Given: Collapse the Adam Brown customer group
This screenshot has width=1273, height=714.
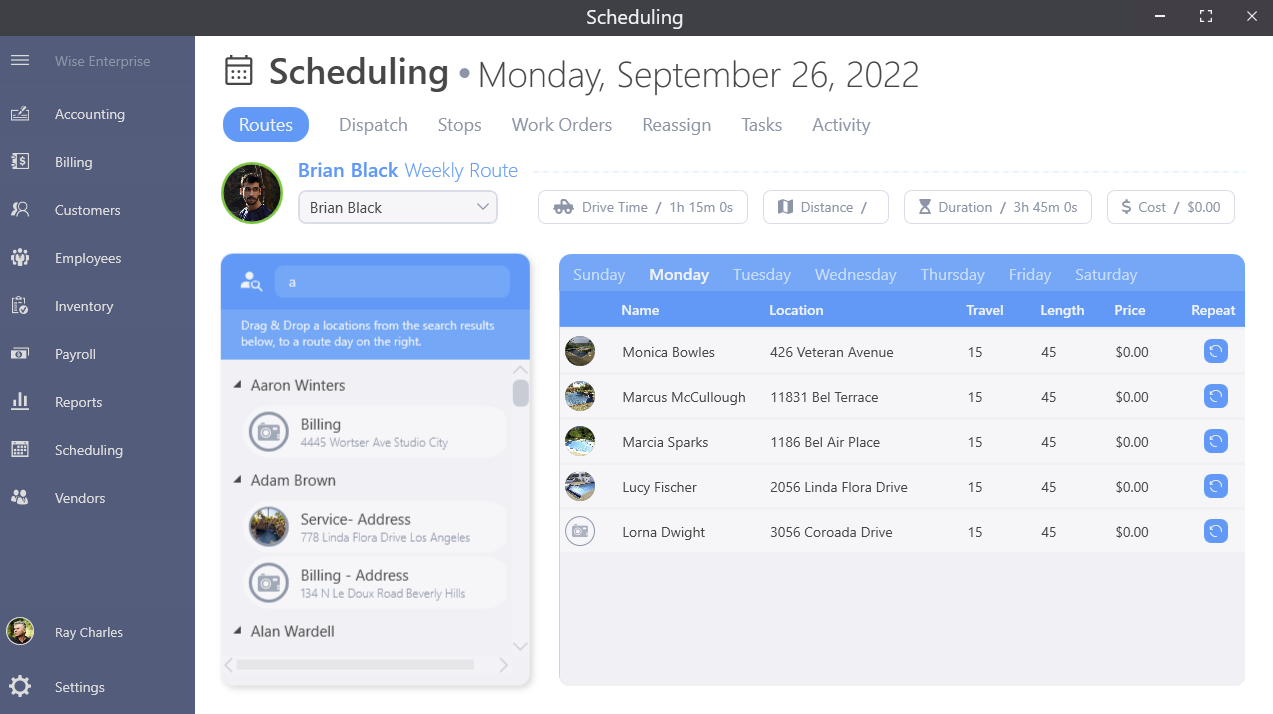Looking at the screenshot, I should (238, 480).
